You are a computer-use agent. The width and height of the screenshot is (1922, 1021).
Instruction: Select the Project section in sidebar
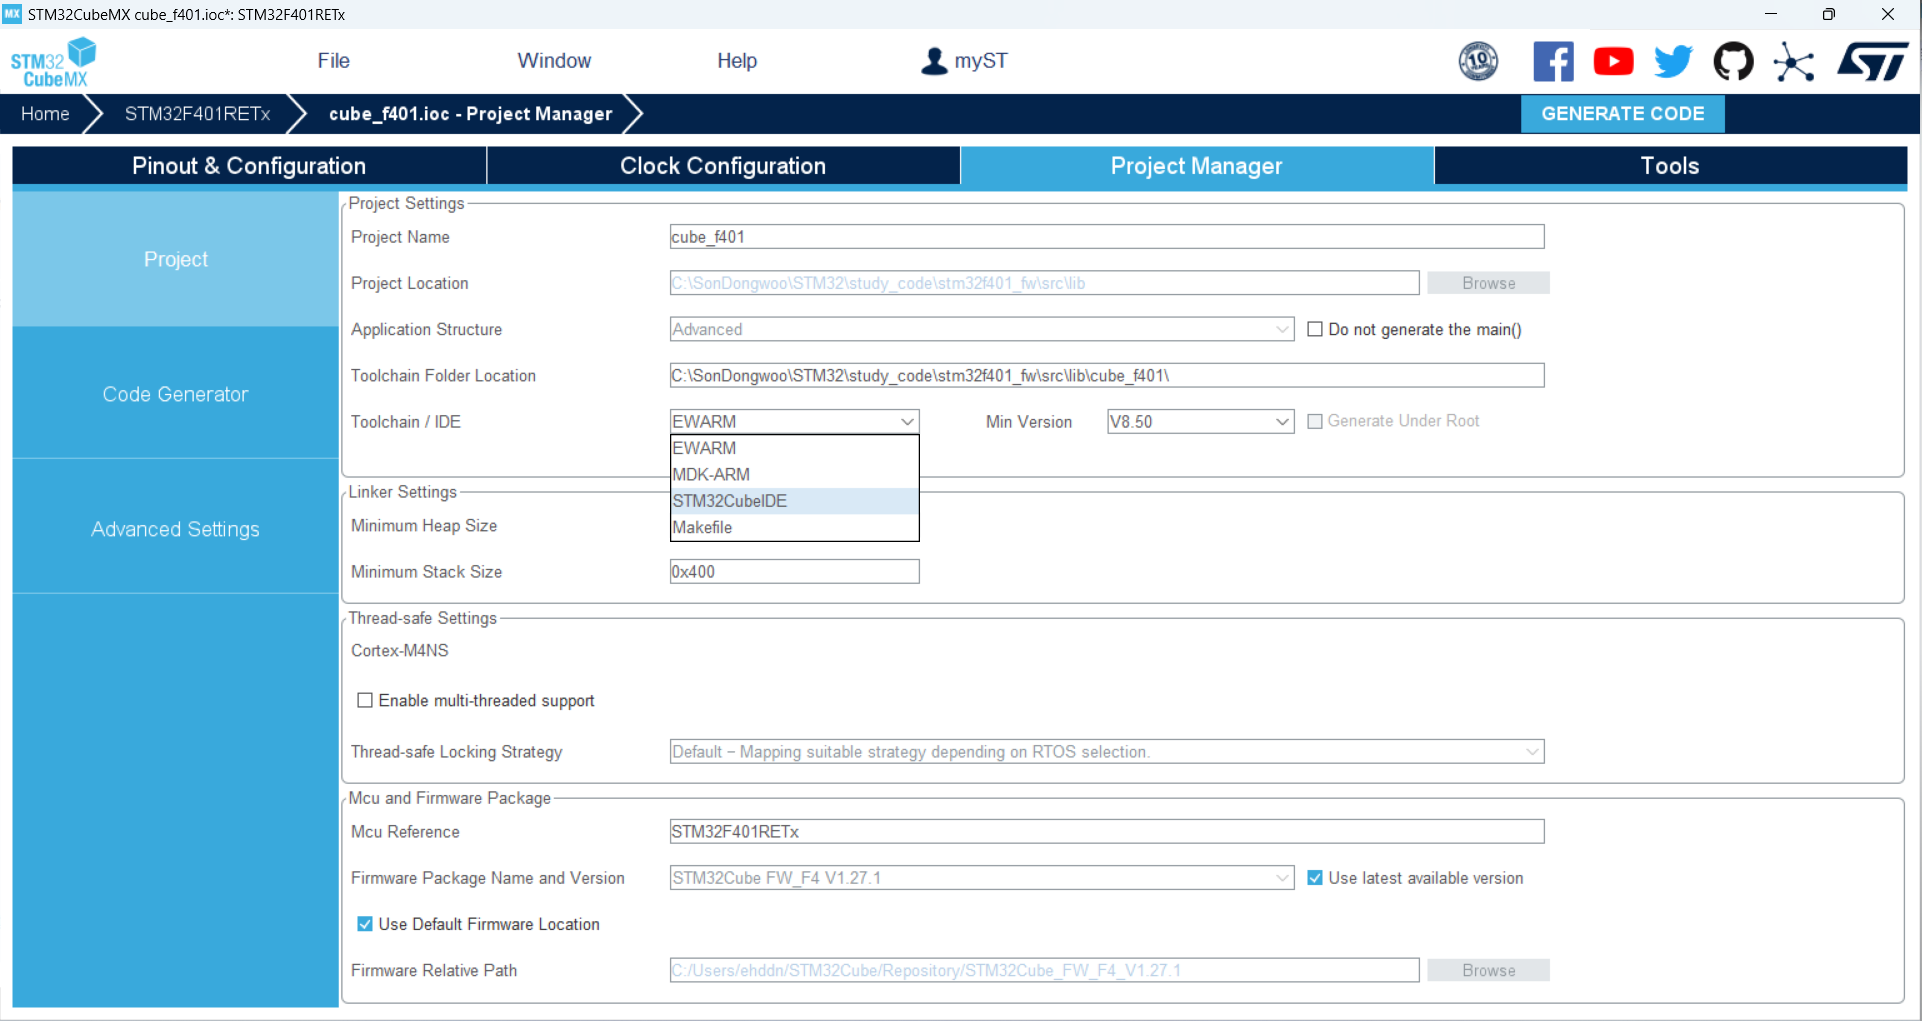[x=175, y=259]
